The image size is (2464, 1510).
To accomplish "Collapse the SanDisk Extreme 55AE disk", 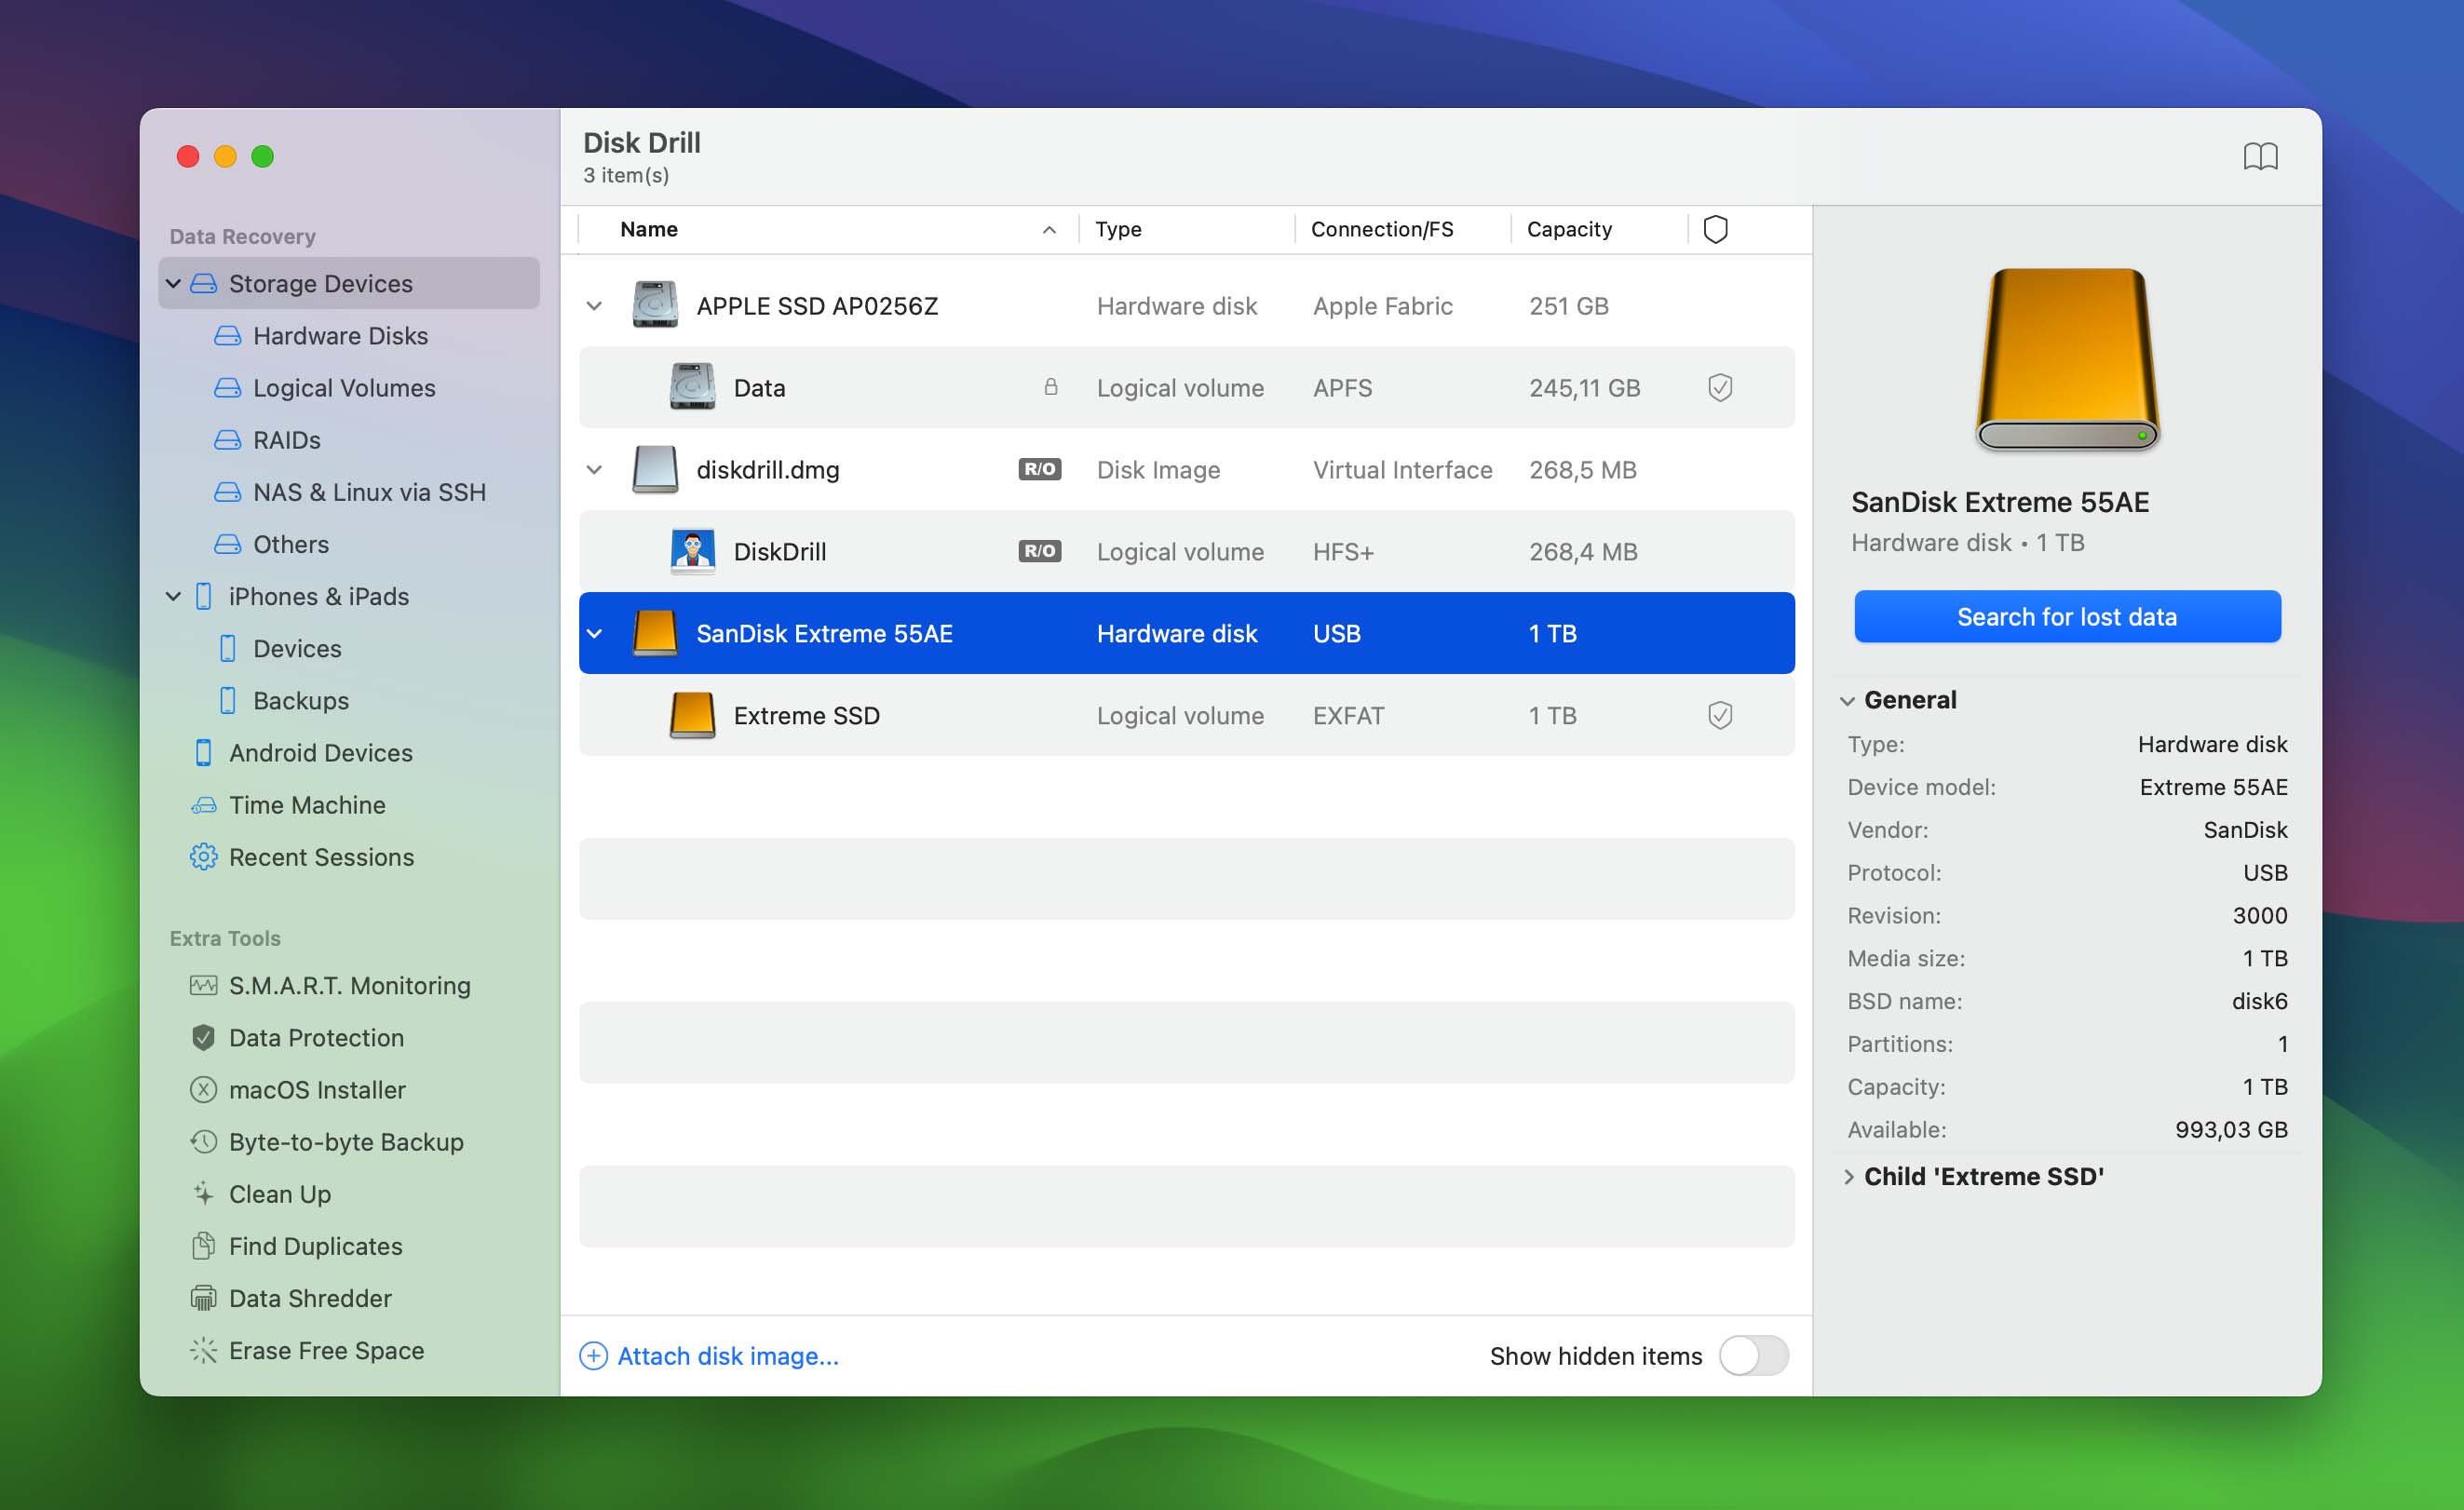I will click(x=600, y=632).
